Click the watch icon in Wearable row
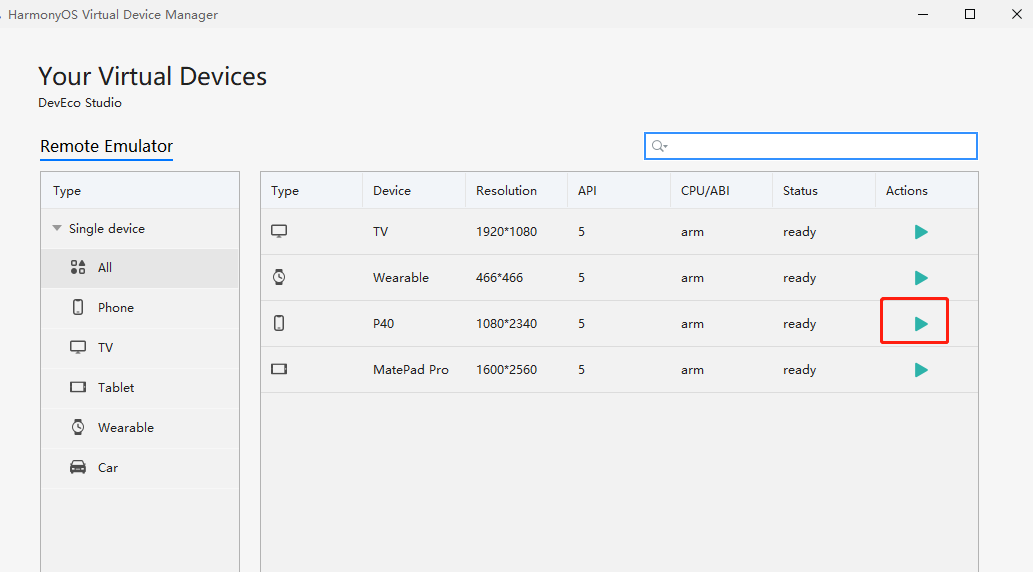Image resolution: width=1033 pixels, height=572 pixels. pos(279,277)
